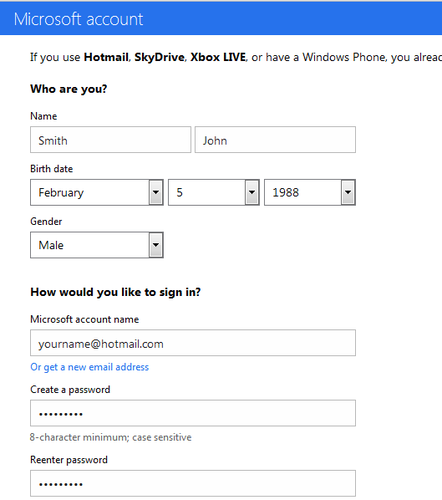442x500 pixels.
Task: Click the 'Microsoft account name' label
Action: (x=85, y=319)
